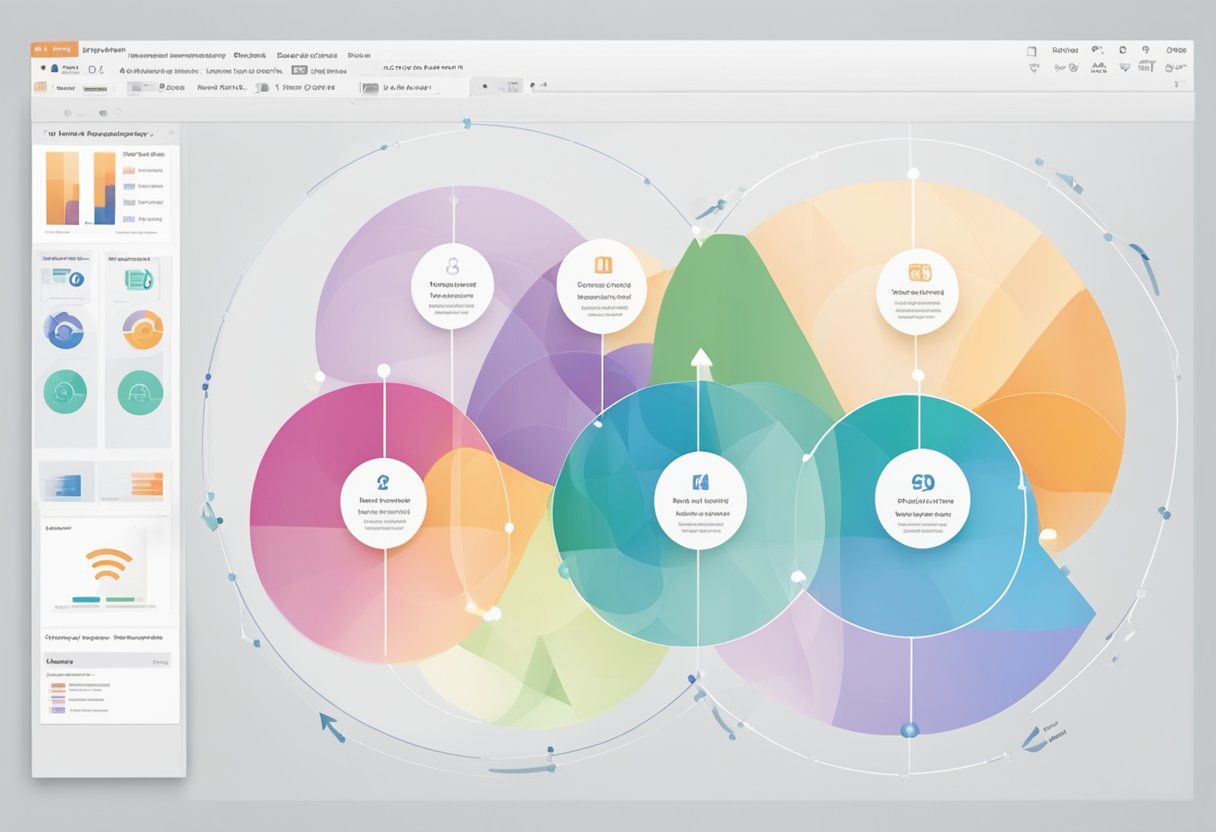The height and width of the screenshot is (832, 1216).
Task: Click the Review label button
Action: point(1064,50)
